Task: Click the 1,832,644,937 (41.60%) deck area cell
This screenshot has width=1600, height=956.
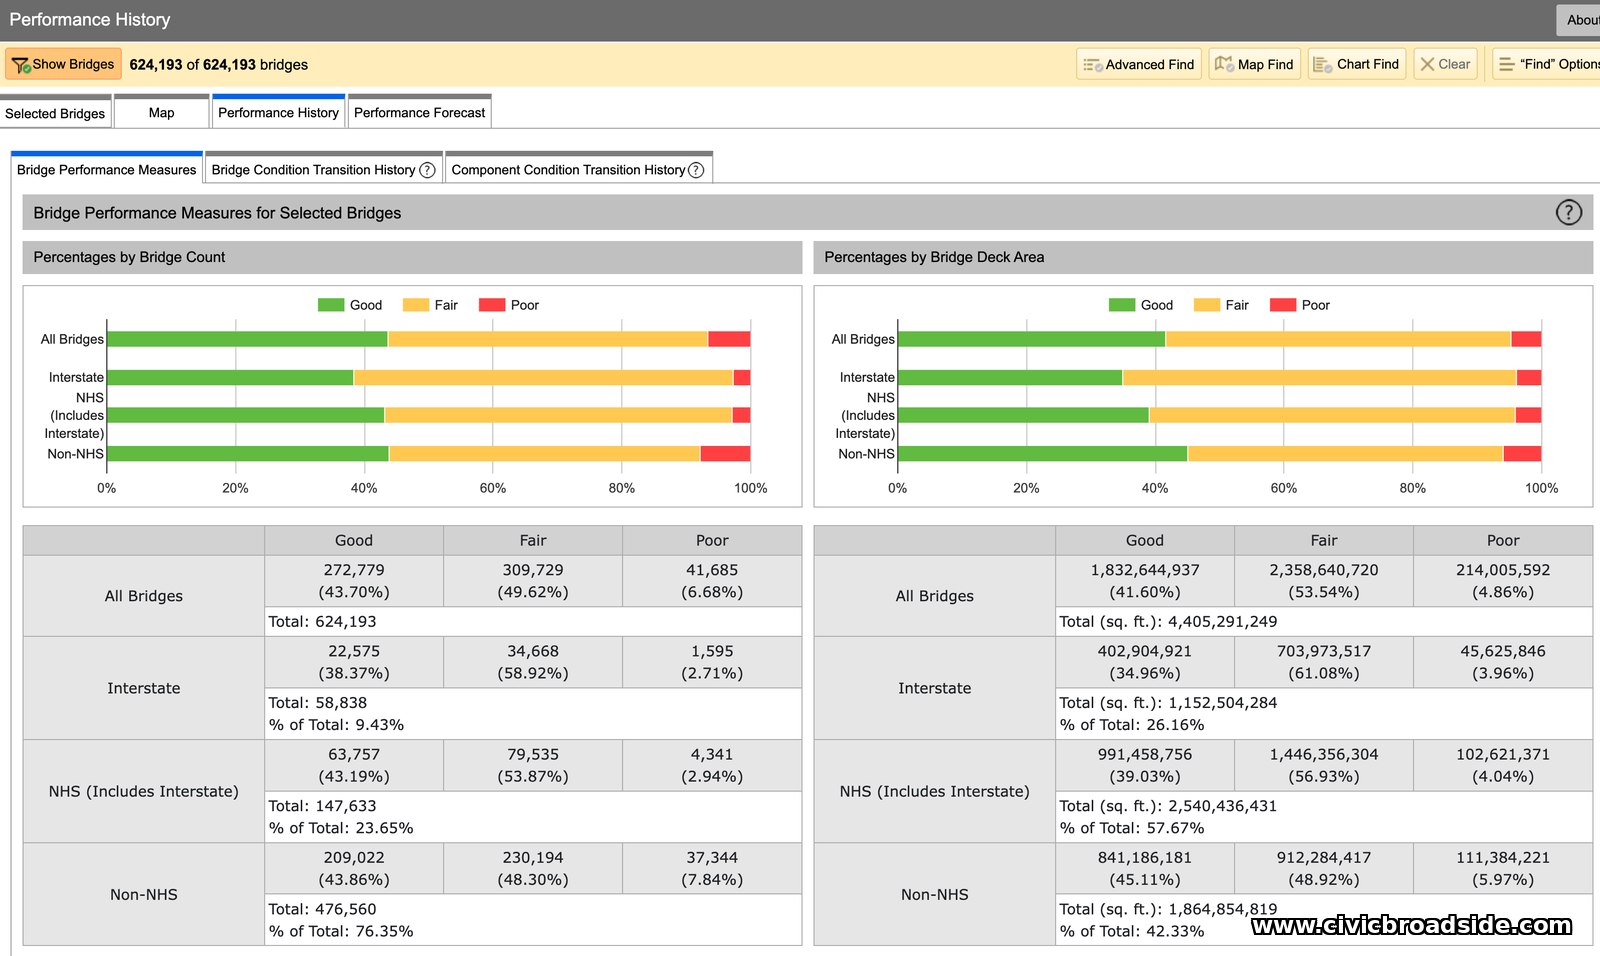Action: pos(1145,581)
